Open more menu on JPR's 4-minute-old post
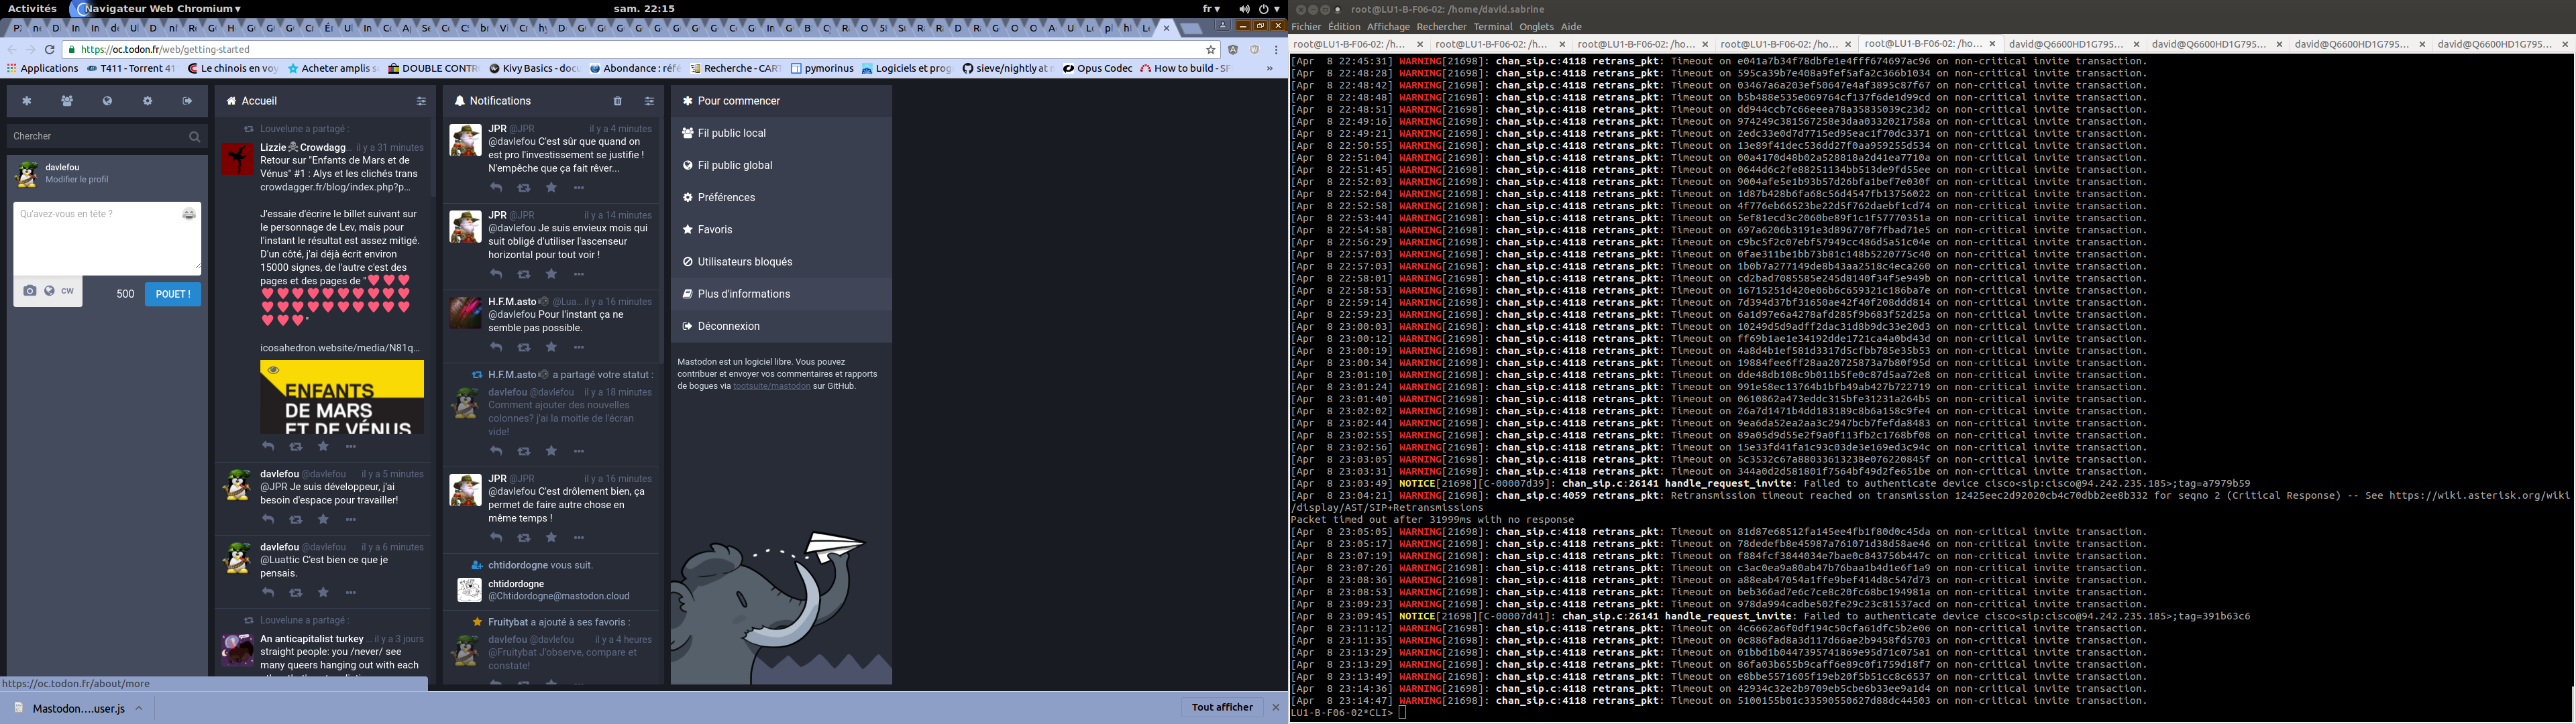 tap(578, 188)
